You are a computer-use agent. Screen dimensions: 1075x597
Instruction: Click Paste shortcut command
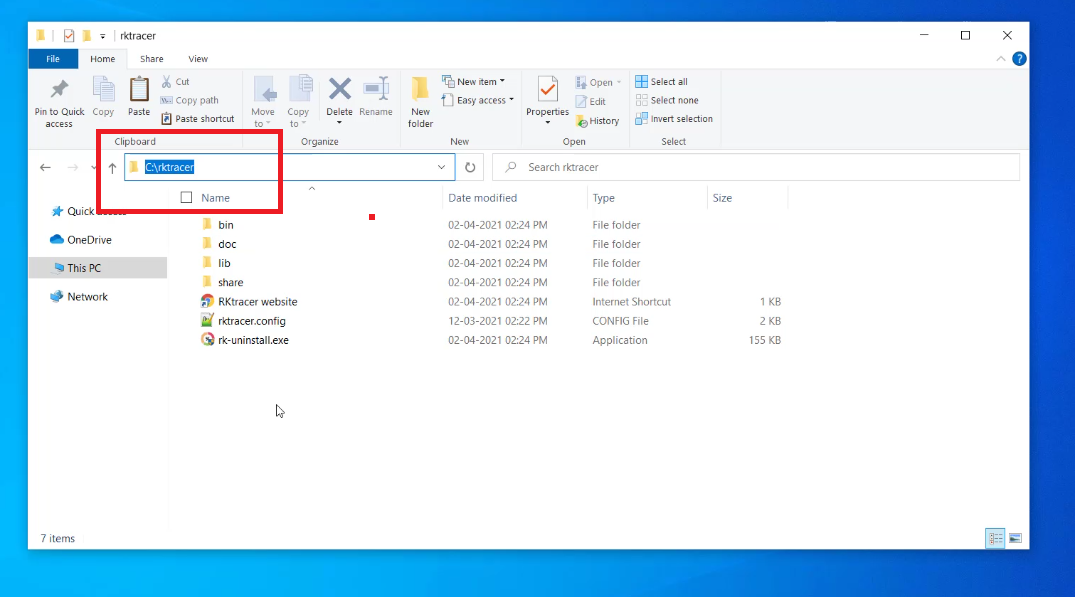[197, 119]
